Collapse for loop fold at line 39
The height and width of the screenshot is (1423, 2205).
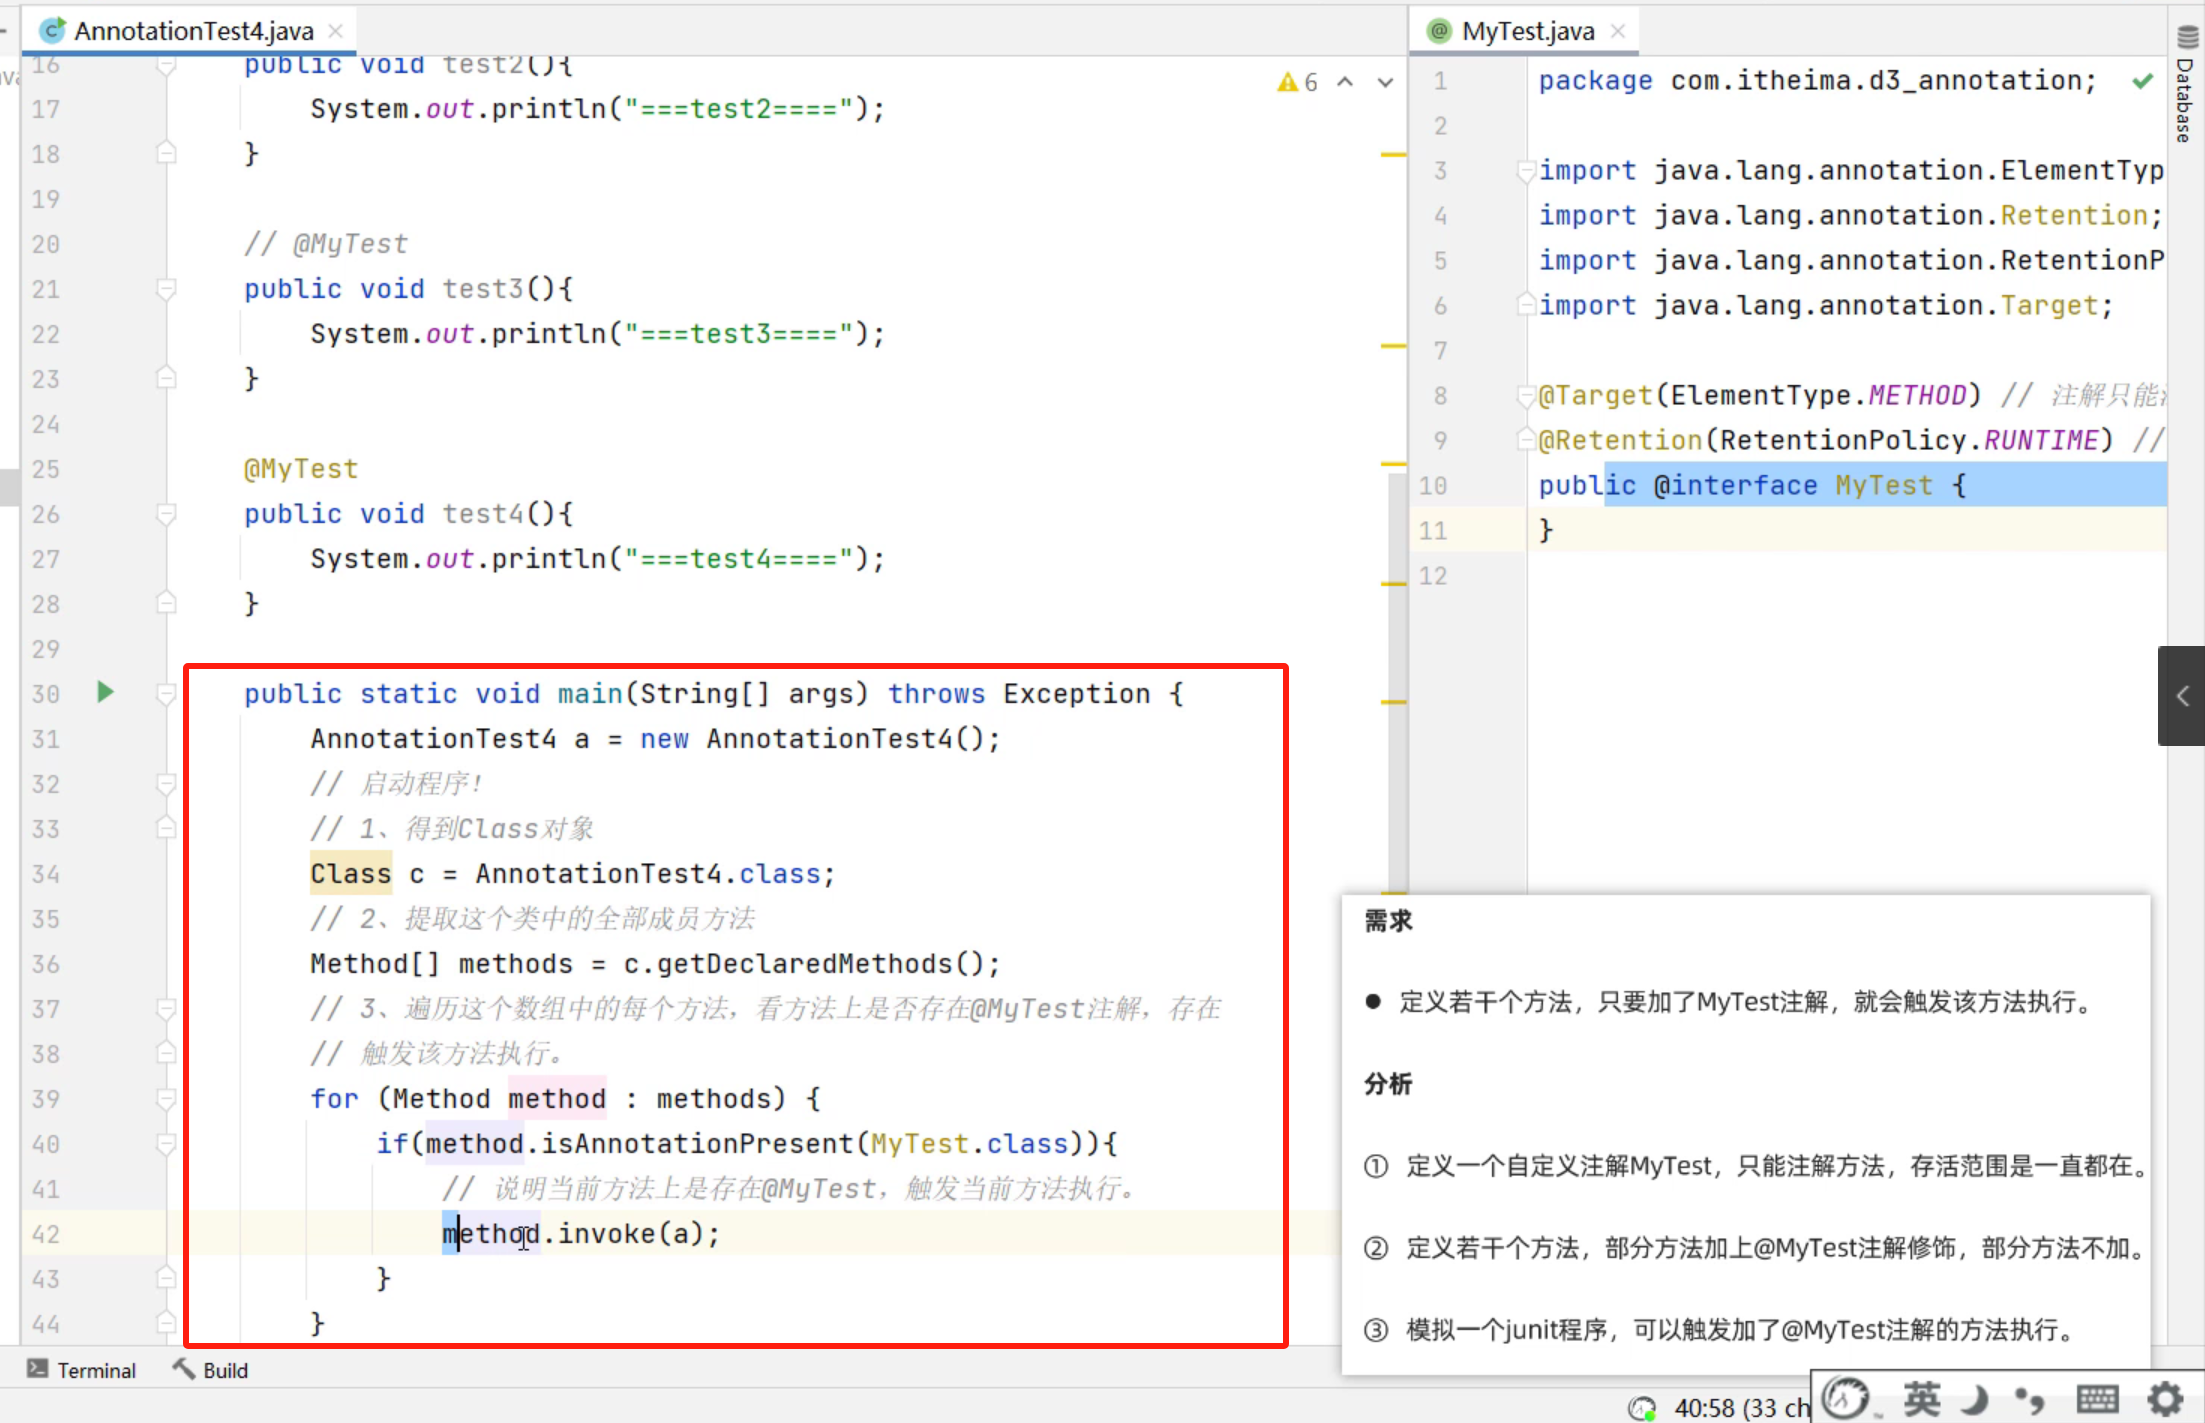(167, 1099)
